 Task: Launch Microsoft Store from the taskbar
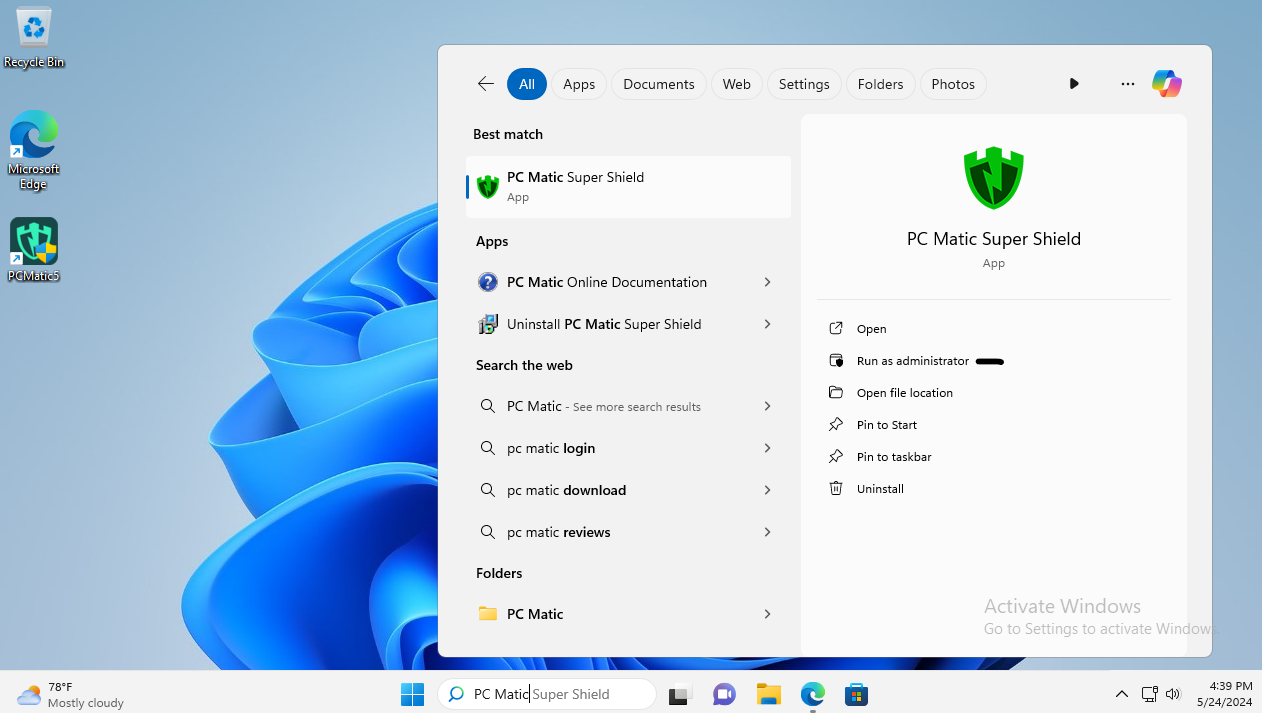[856, 694]
